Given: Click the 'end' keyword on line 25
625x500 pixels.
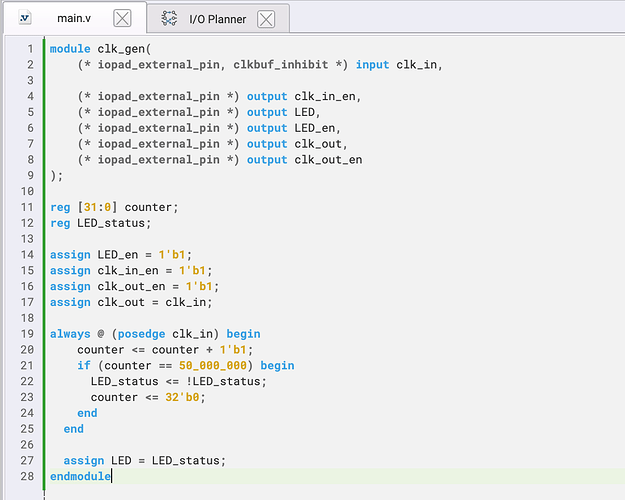Looking at the screenshot, I should (x=73, y=429).
